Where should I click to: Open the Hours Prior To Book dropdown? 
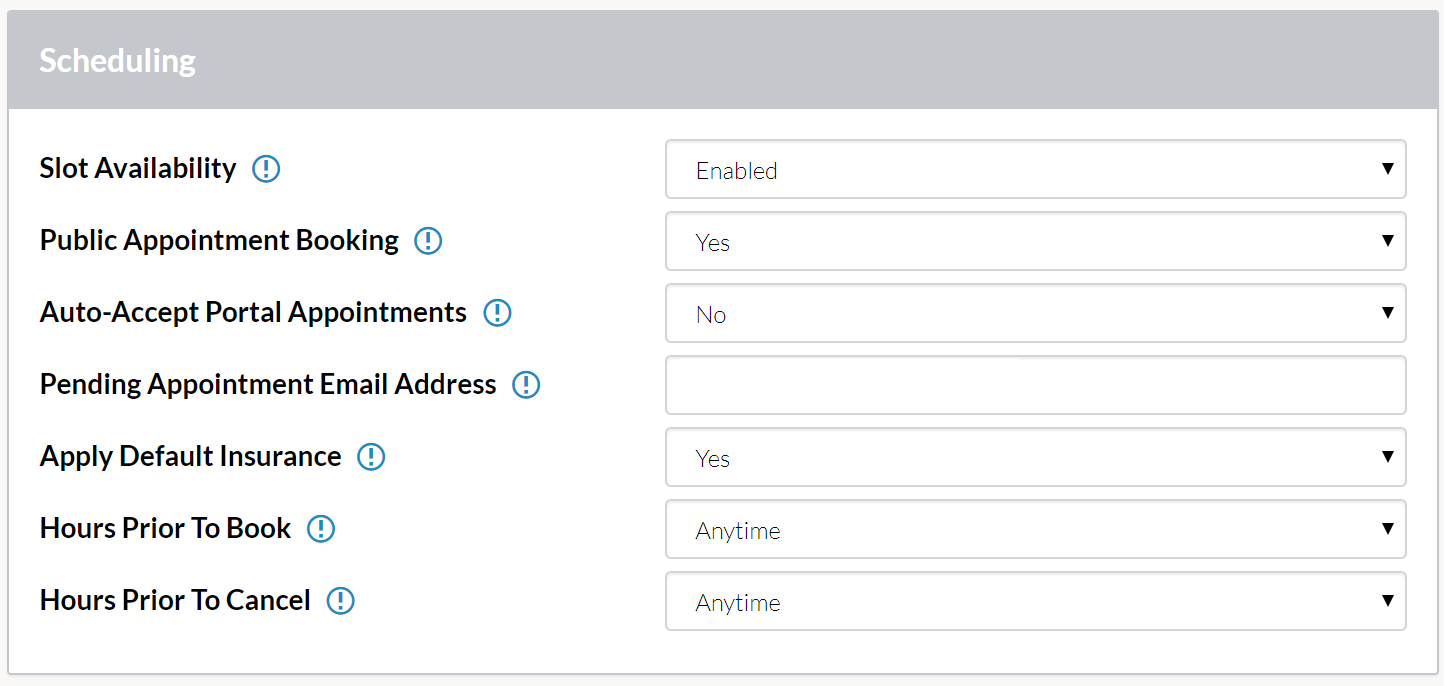1036,529
